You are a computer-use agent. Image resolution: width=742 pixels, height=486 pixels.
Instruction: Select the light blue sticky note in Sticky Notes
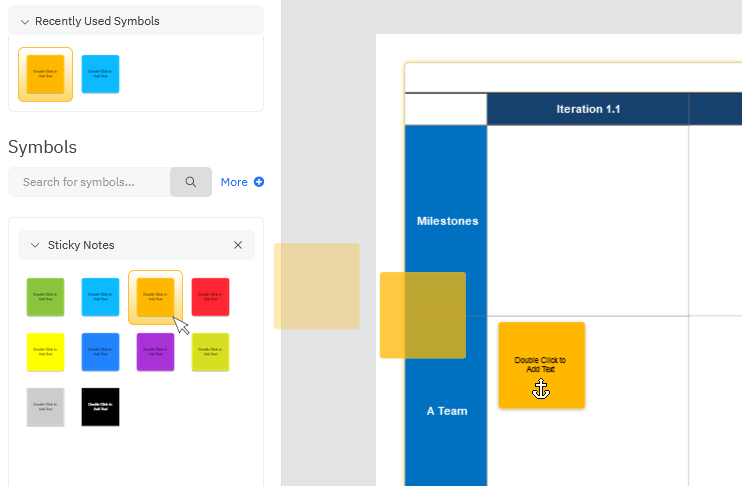(x=100, y=297)
